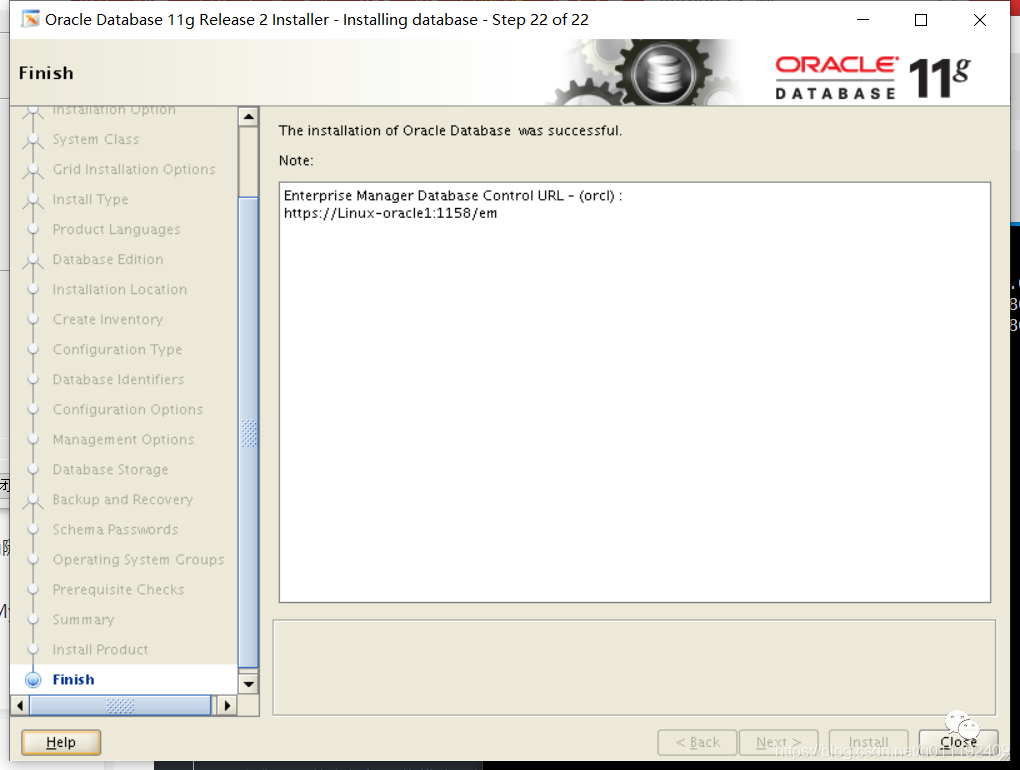This screenshot has height=770, width=1020.
Task: Click the Schema Passwords step bullet icon
Action: pyautogui.click(x=33, y=529)
